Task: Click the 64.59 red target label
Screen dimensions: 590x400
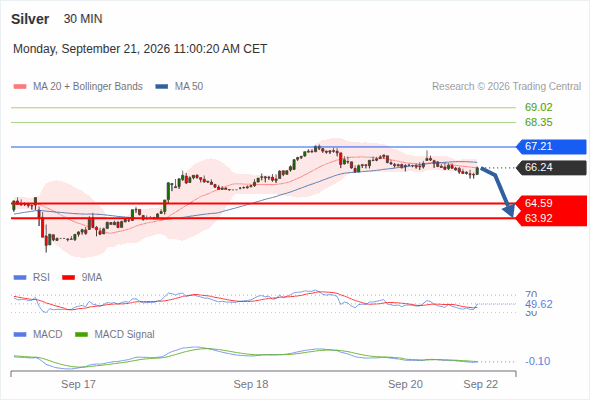Action: pyautogui.click(x=538, y=203)
